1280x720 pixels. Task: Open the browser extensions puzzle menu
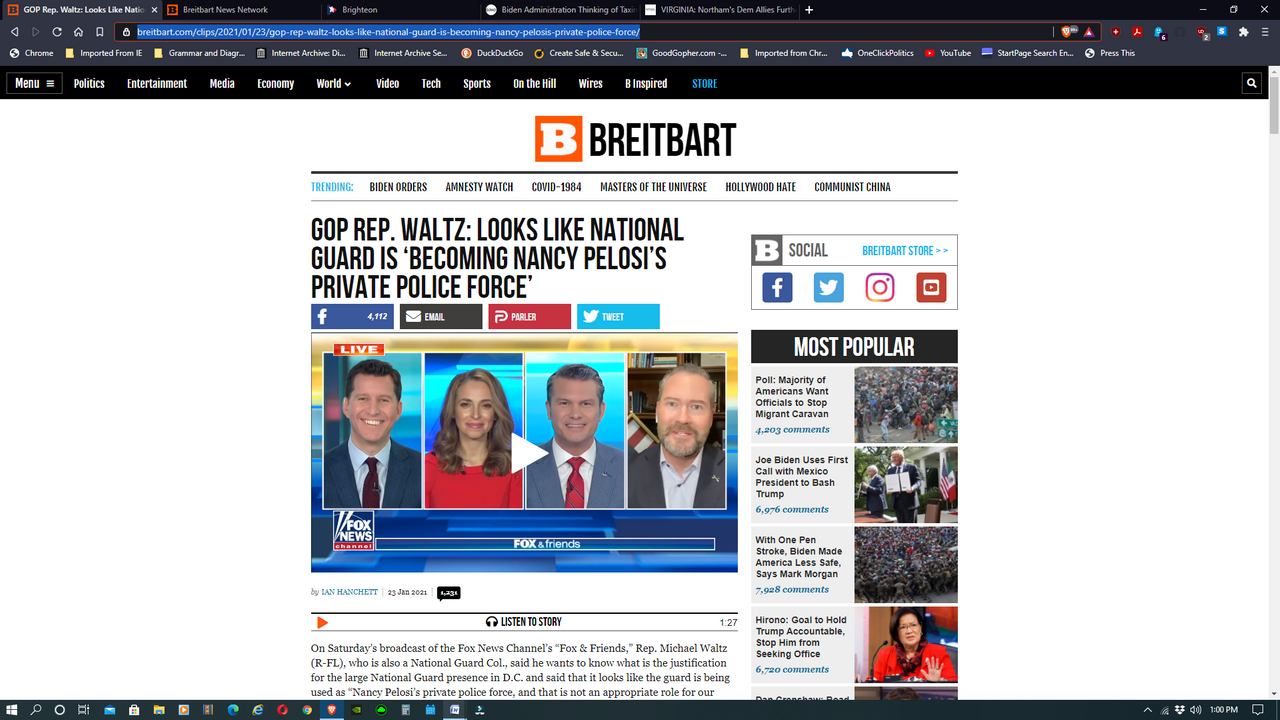[1243, 32]
